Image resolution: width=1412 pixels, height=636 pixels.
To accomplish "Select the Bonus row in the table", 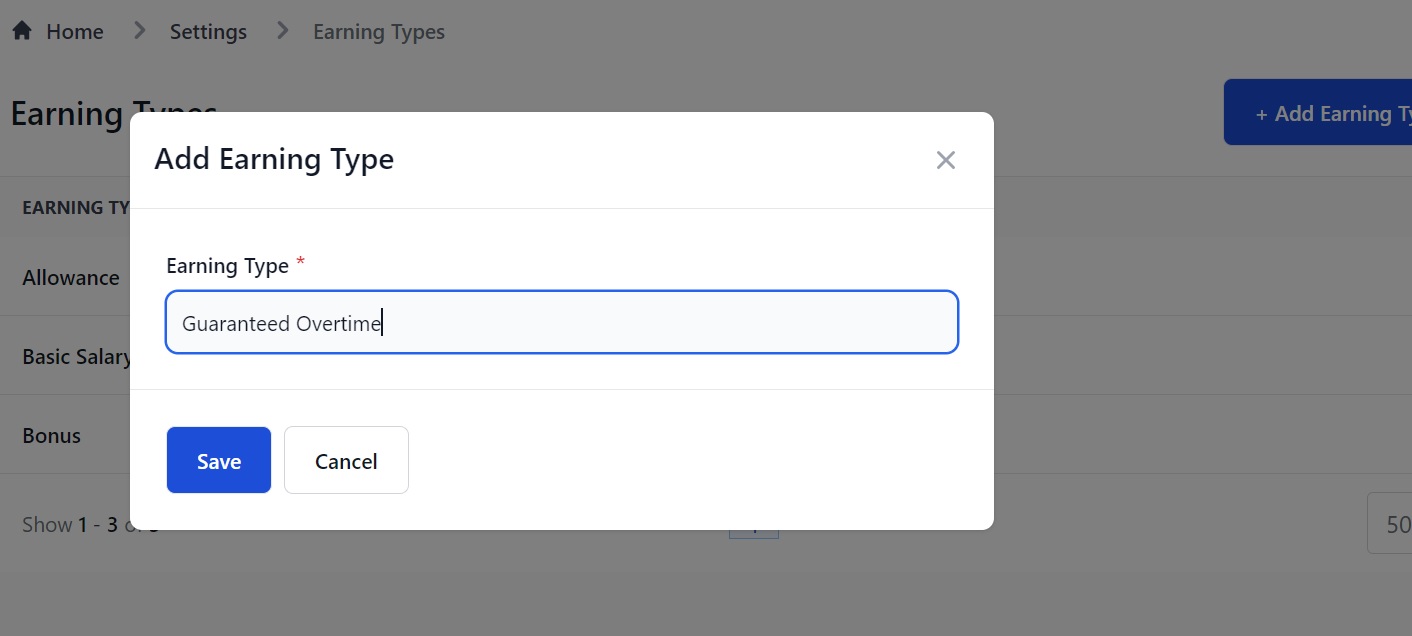I will (x=52, y=436).
